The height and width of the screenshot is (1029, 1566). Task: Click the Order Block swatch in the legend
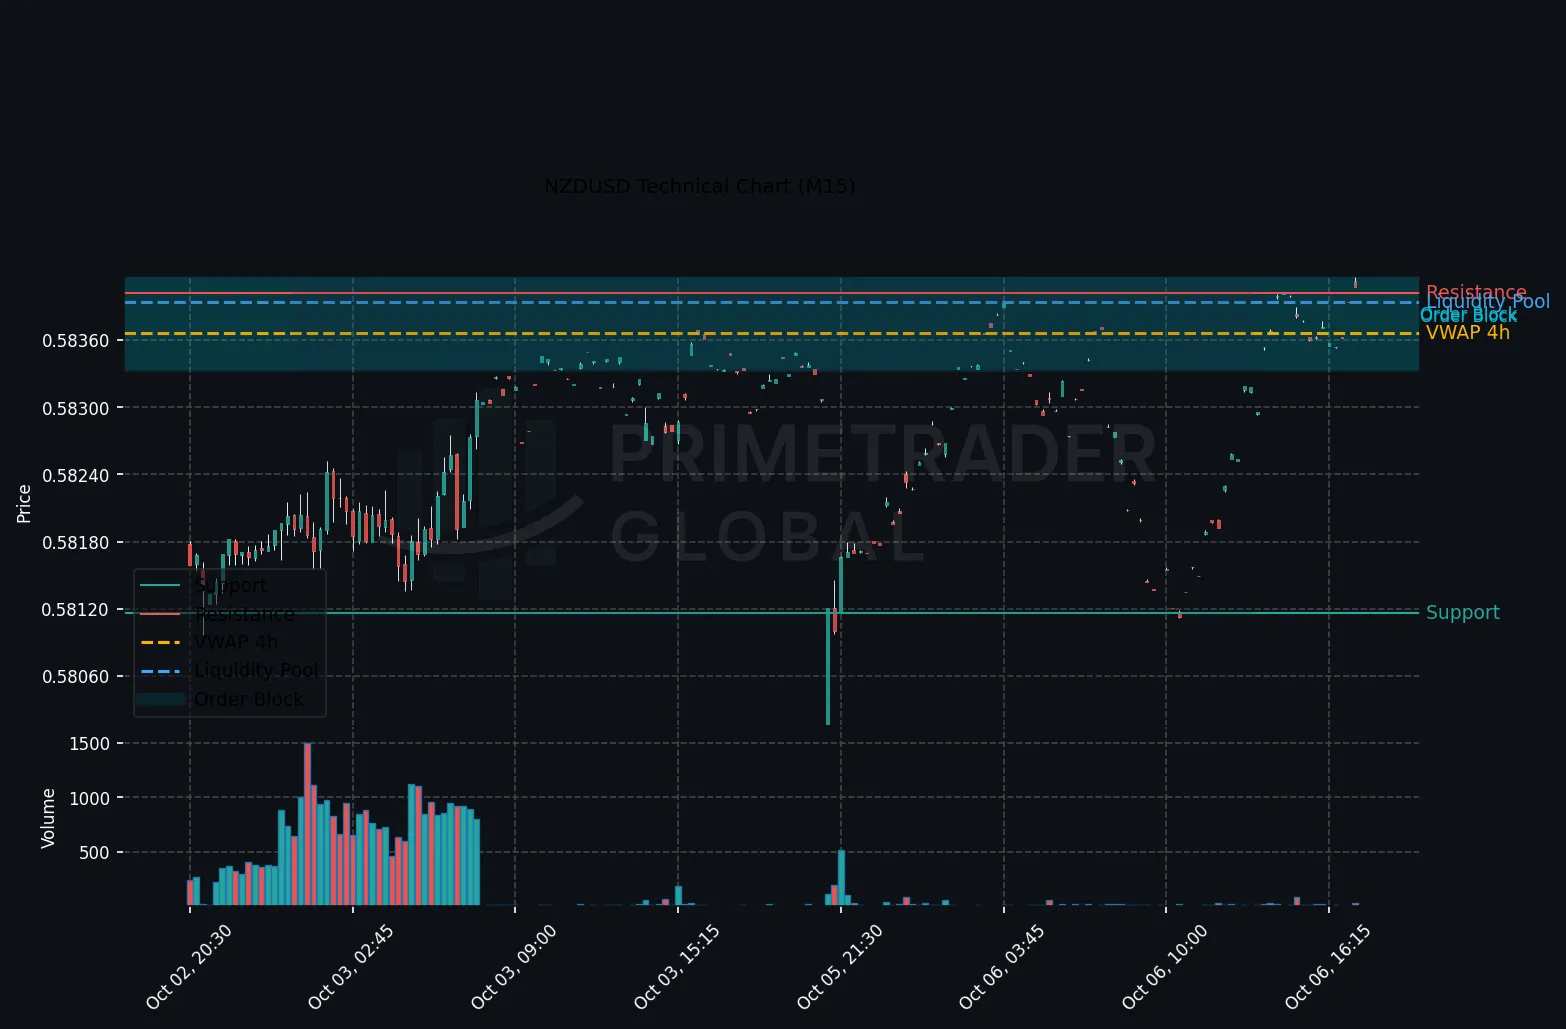point(163,699)
